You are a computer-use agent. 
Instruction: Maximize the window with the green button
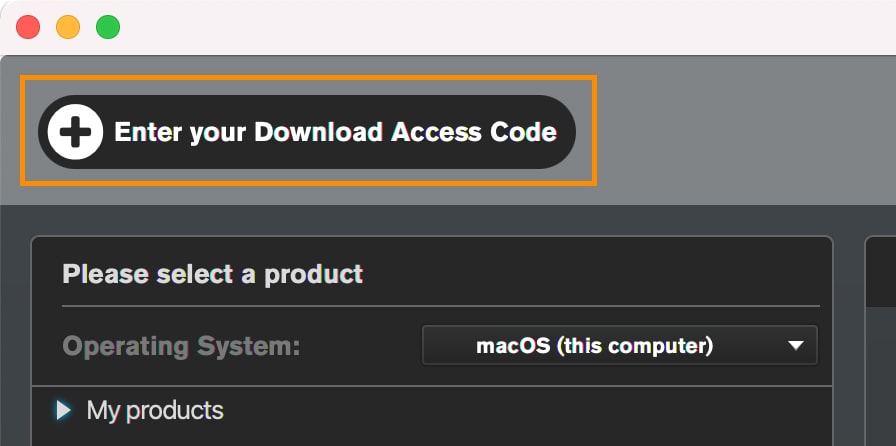coord(108,28)
